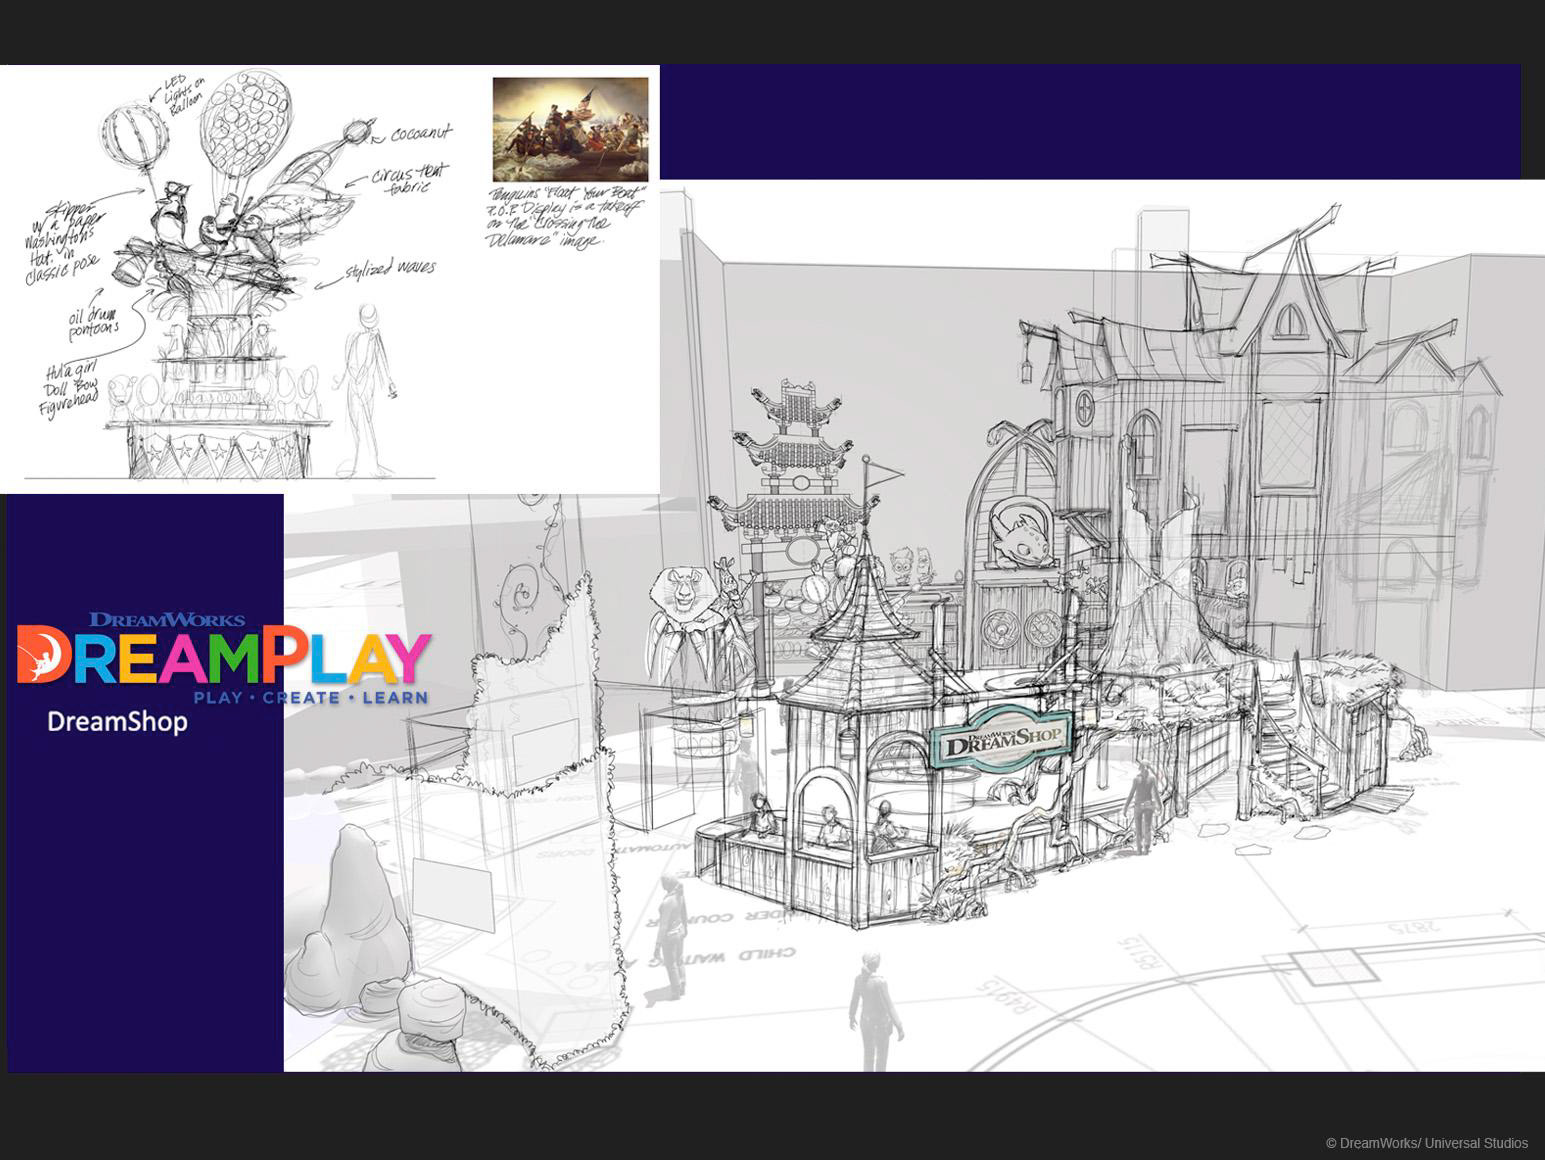Click the Crossing the Delaware painting thumbnail
1545x1160 pixels.
pyautogui.click(x=571, y=129)
